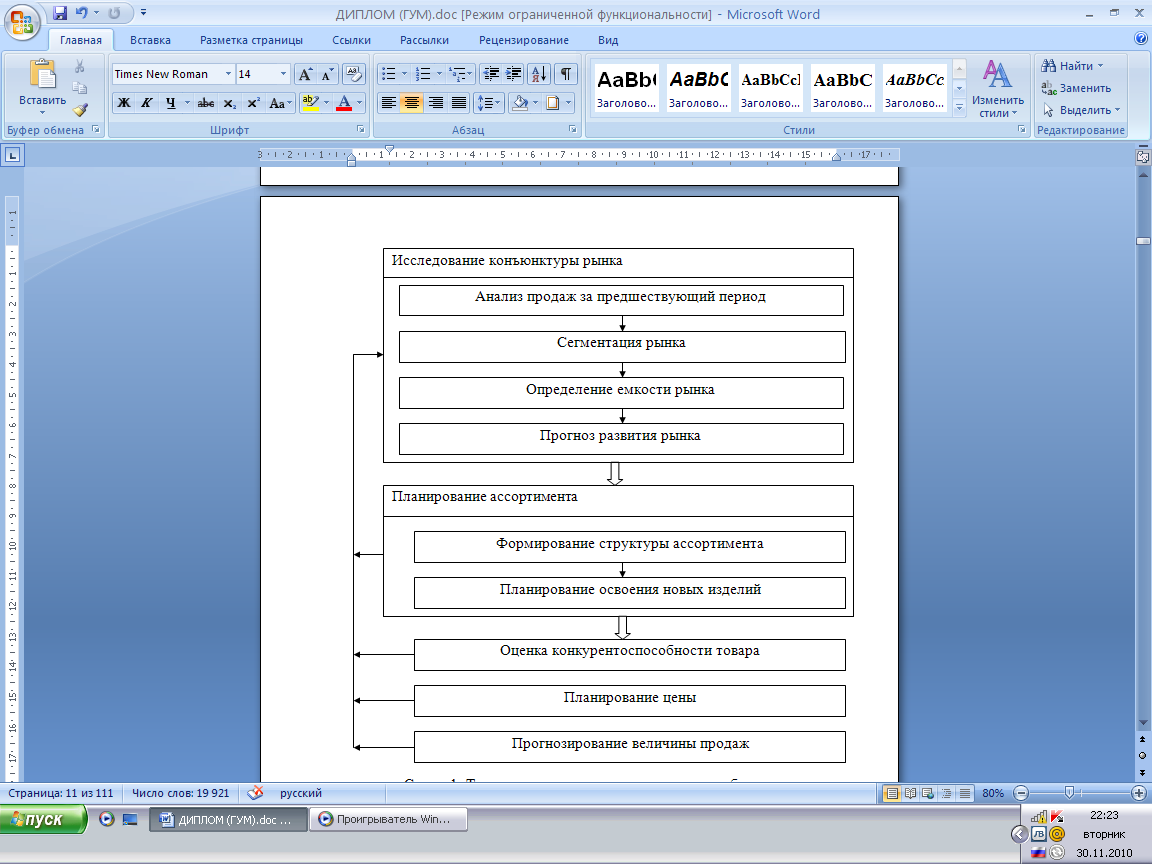The height and width of the screenshot is (864, 1152).
Task: Zoom in with plus button
Action: (x=1139, y=793)
